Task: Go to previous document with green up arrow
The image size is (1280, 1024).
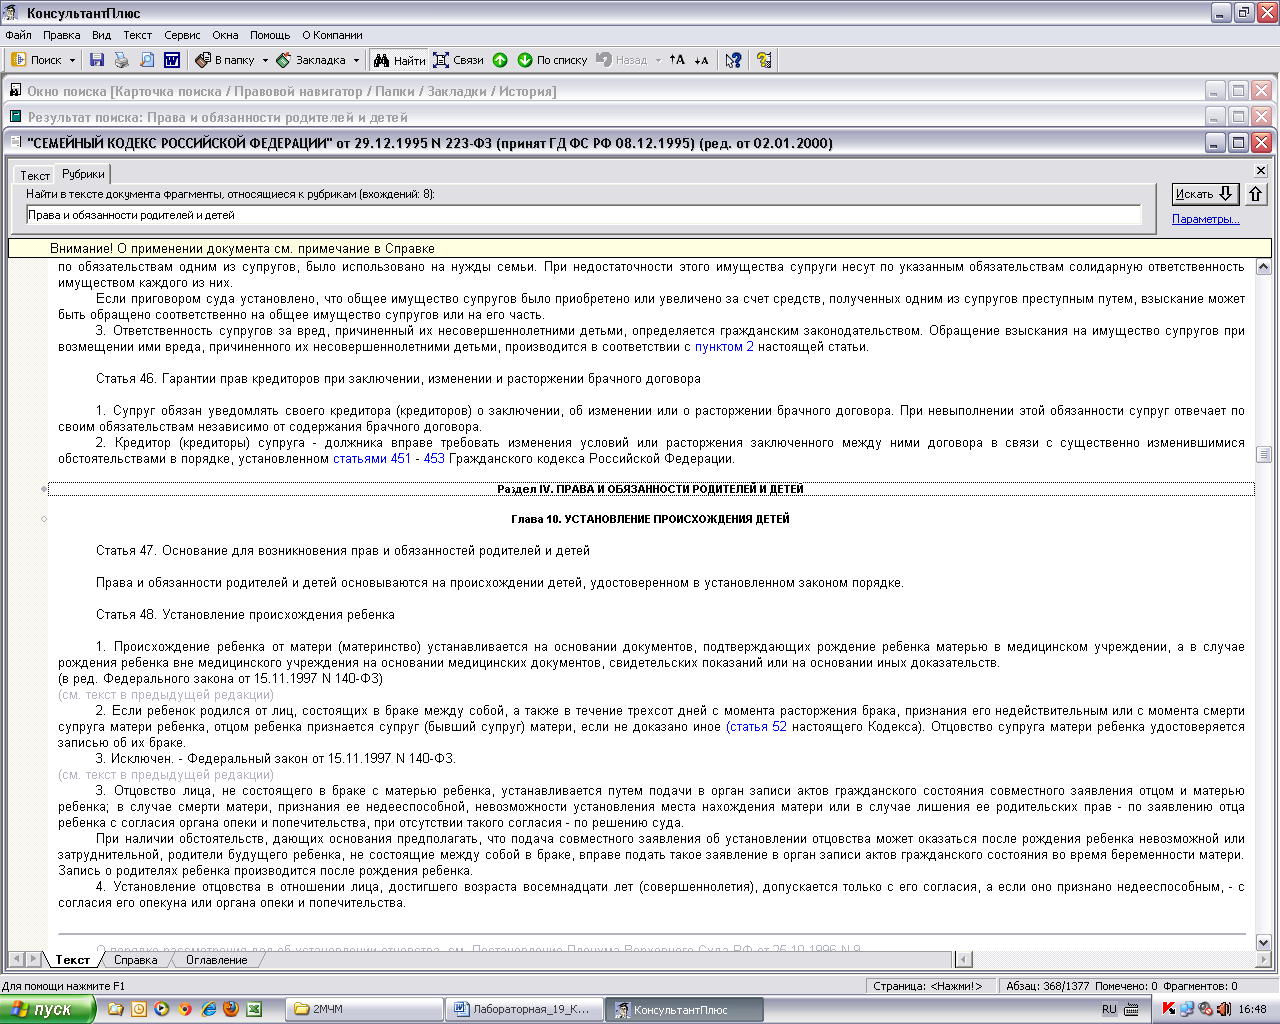Action: 500,60
